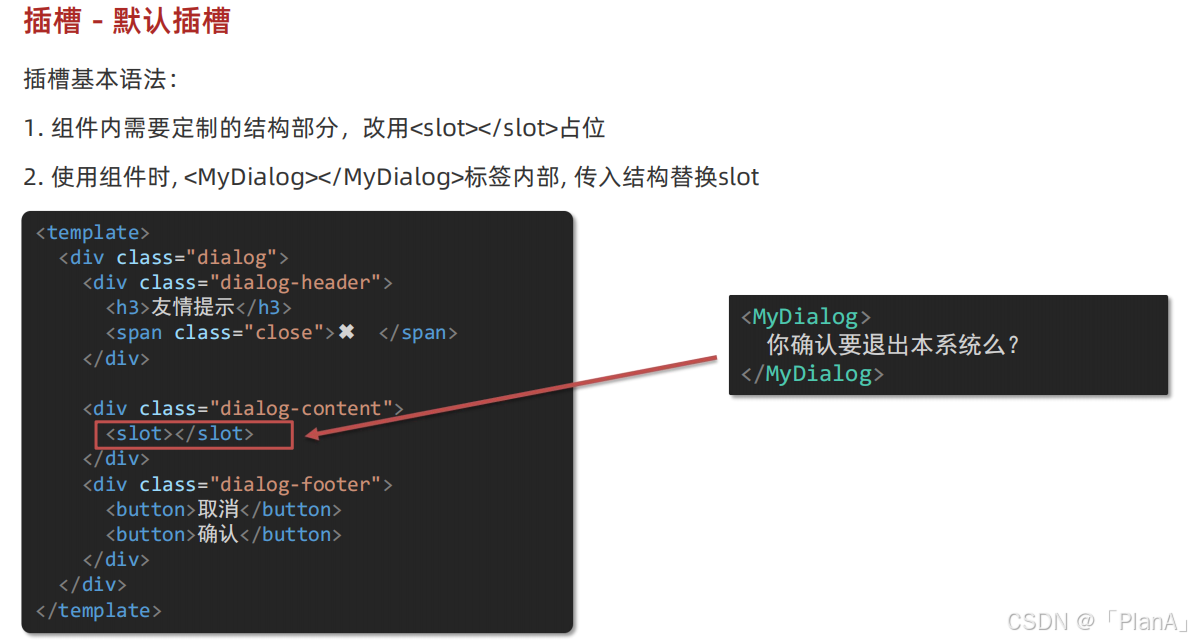Click the <slot></slot> code text
This screenshot has width=1204, height=641.
[x=180, y=434]
